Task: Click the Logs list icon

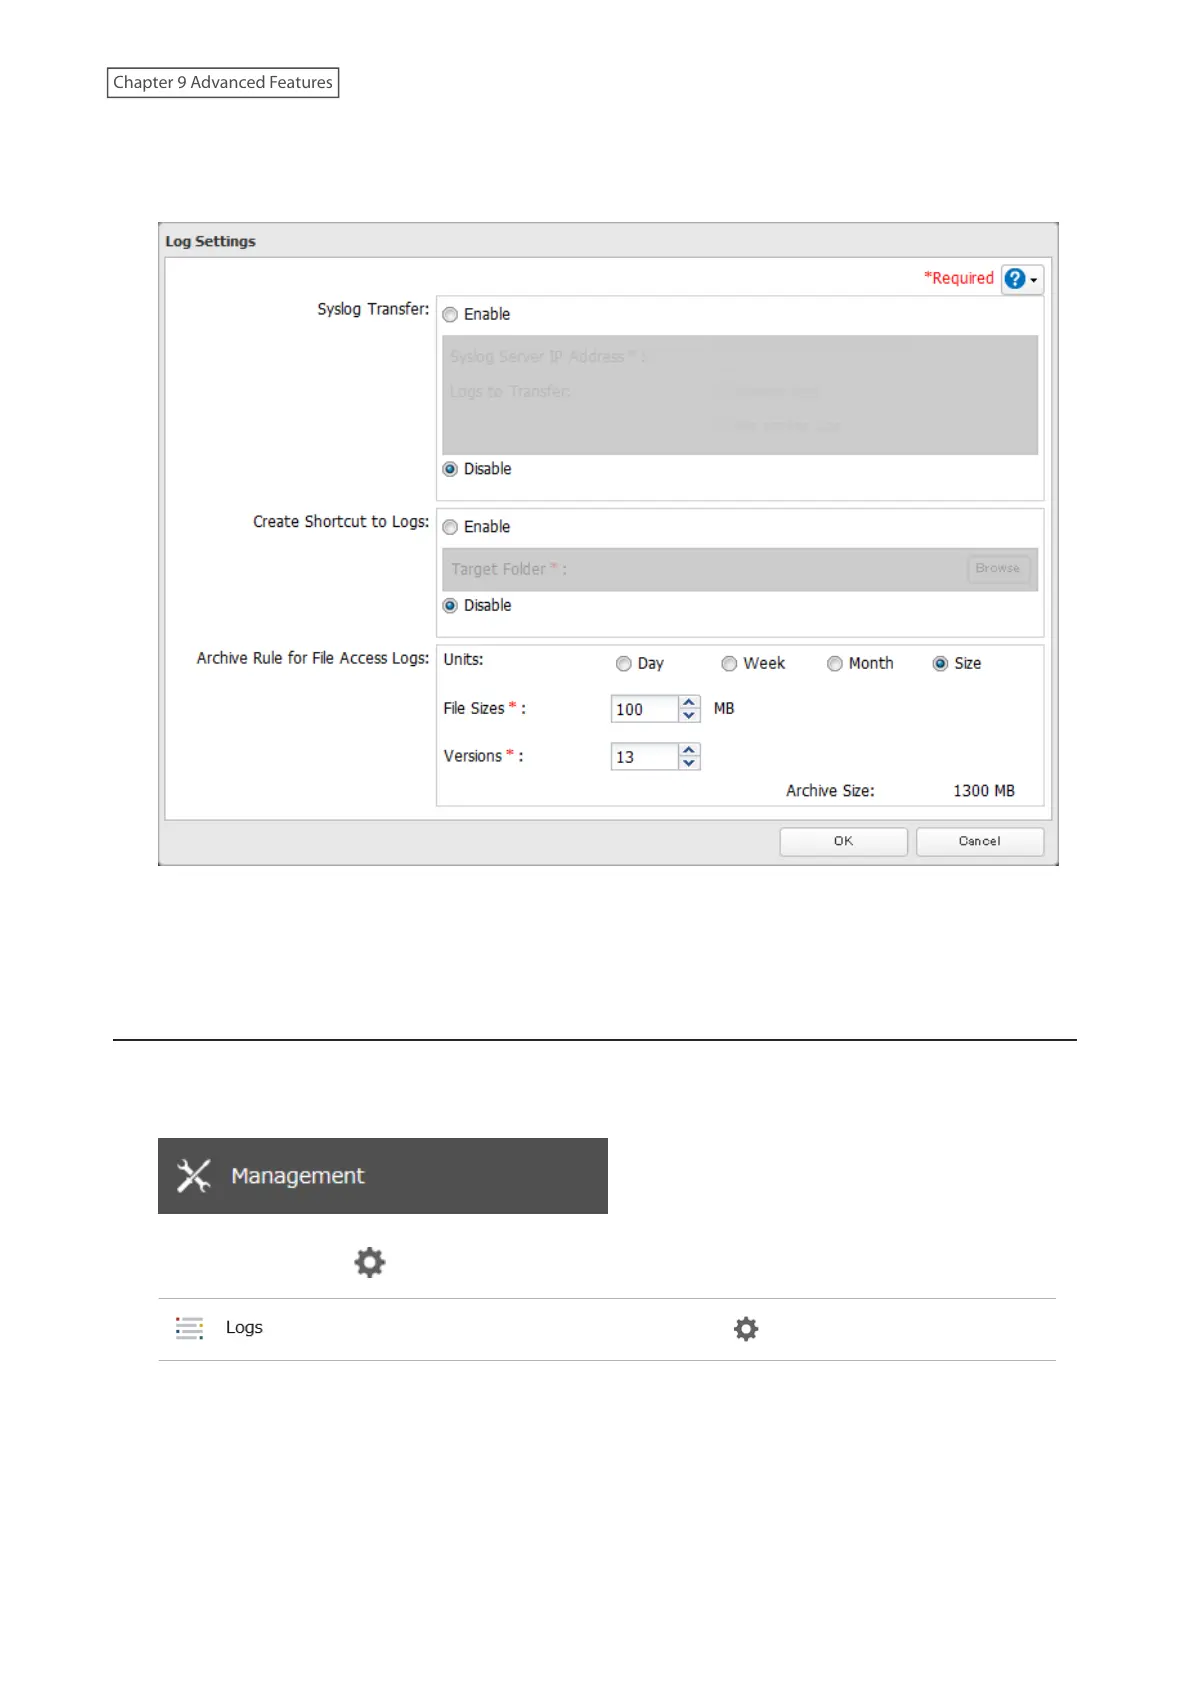Action: (x=189, y=1328)
